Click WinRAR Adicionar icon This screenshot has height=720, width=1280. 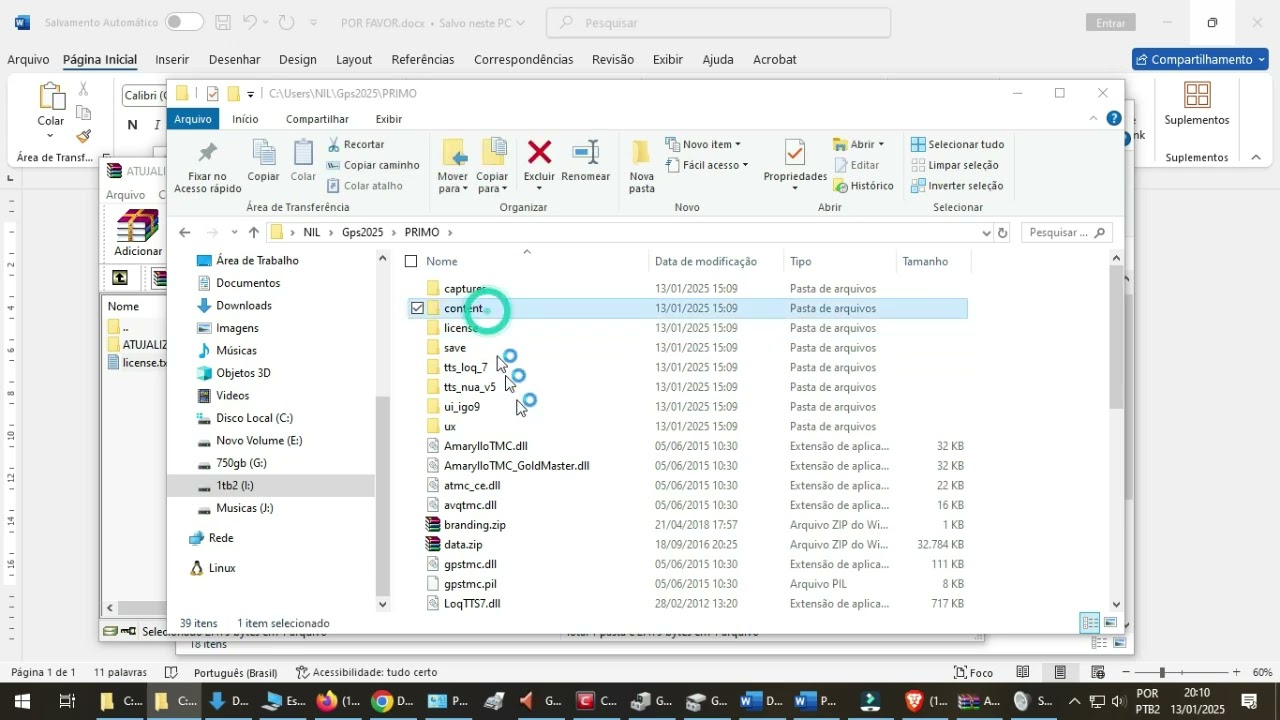coord(138,226)
